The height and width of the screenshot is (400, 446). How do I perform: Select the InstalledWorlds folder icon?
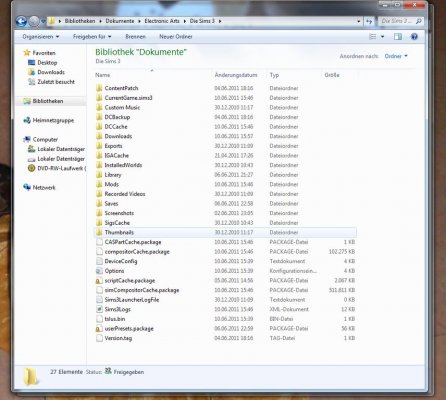coord(99,165)
